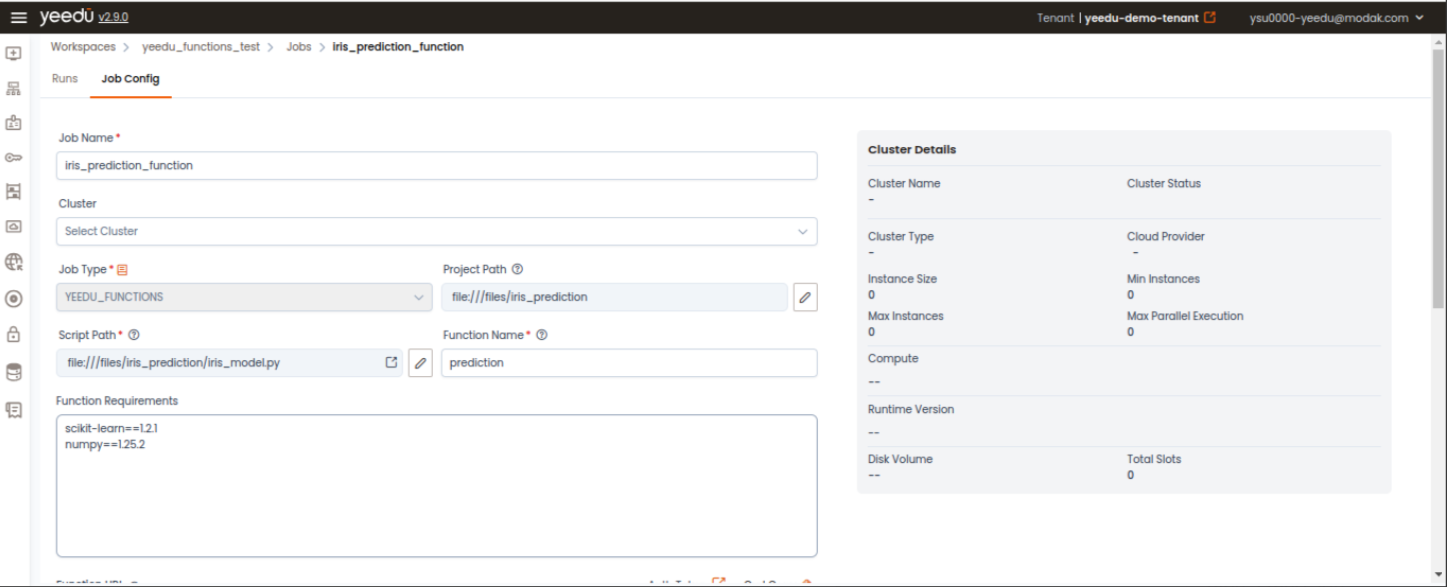Click the globe sidebar icon
1447x587 pixels.
[x=14, y=262]
